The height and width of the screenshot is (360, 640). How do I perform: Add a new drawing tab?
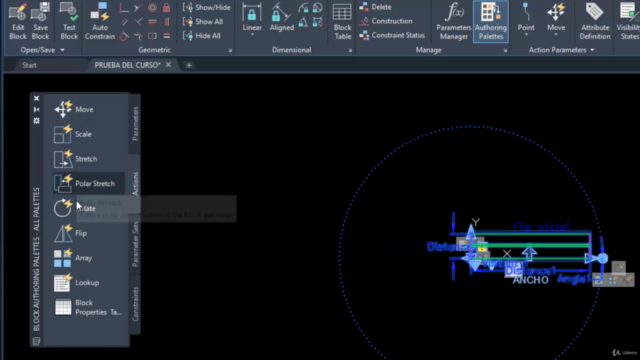click(189, 65)
